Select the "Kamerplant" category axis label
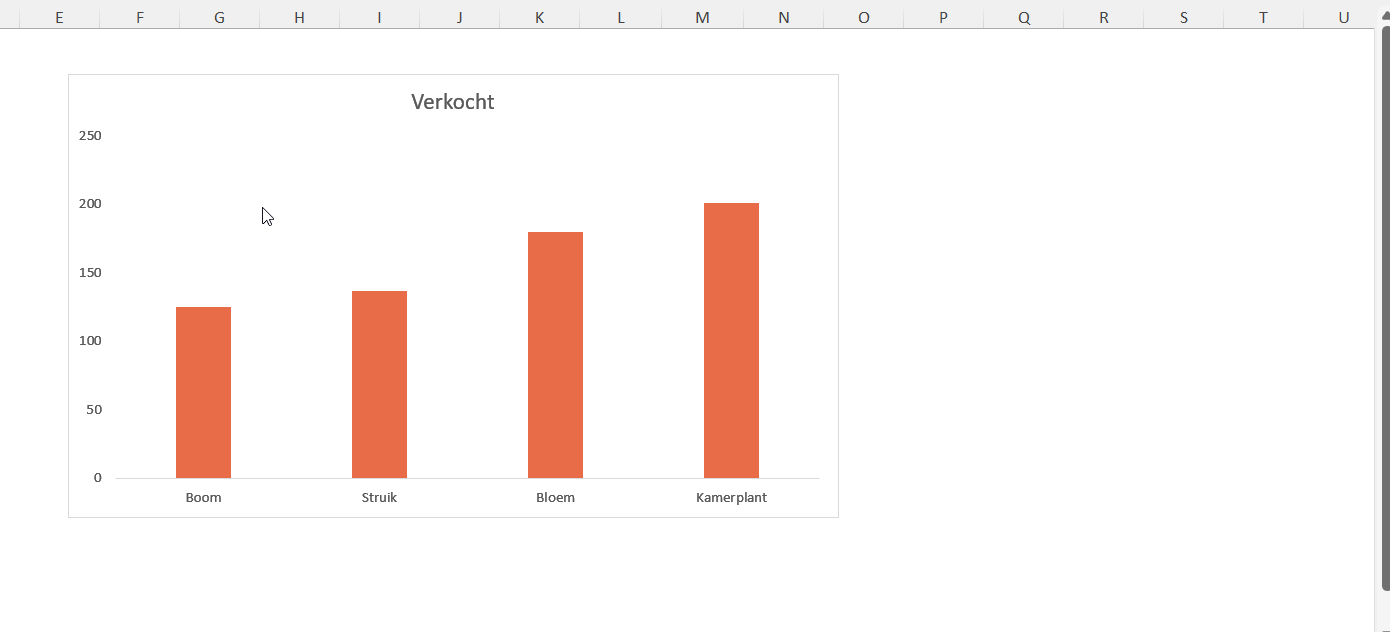 pyautogui.click(x=731, y=497)
